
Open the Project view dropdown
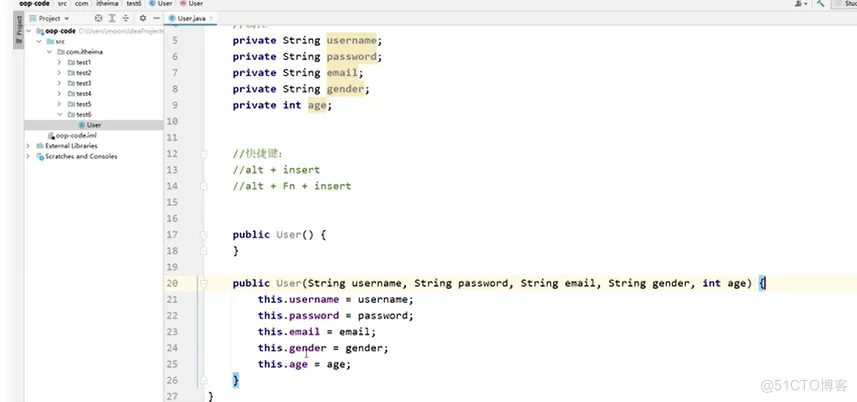pos(49,18)
